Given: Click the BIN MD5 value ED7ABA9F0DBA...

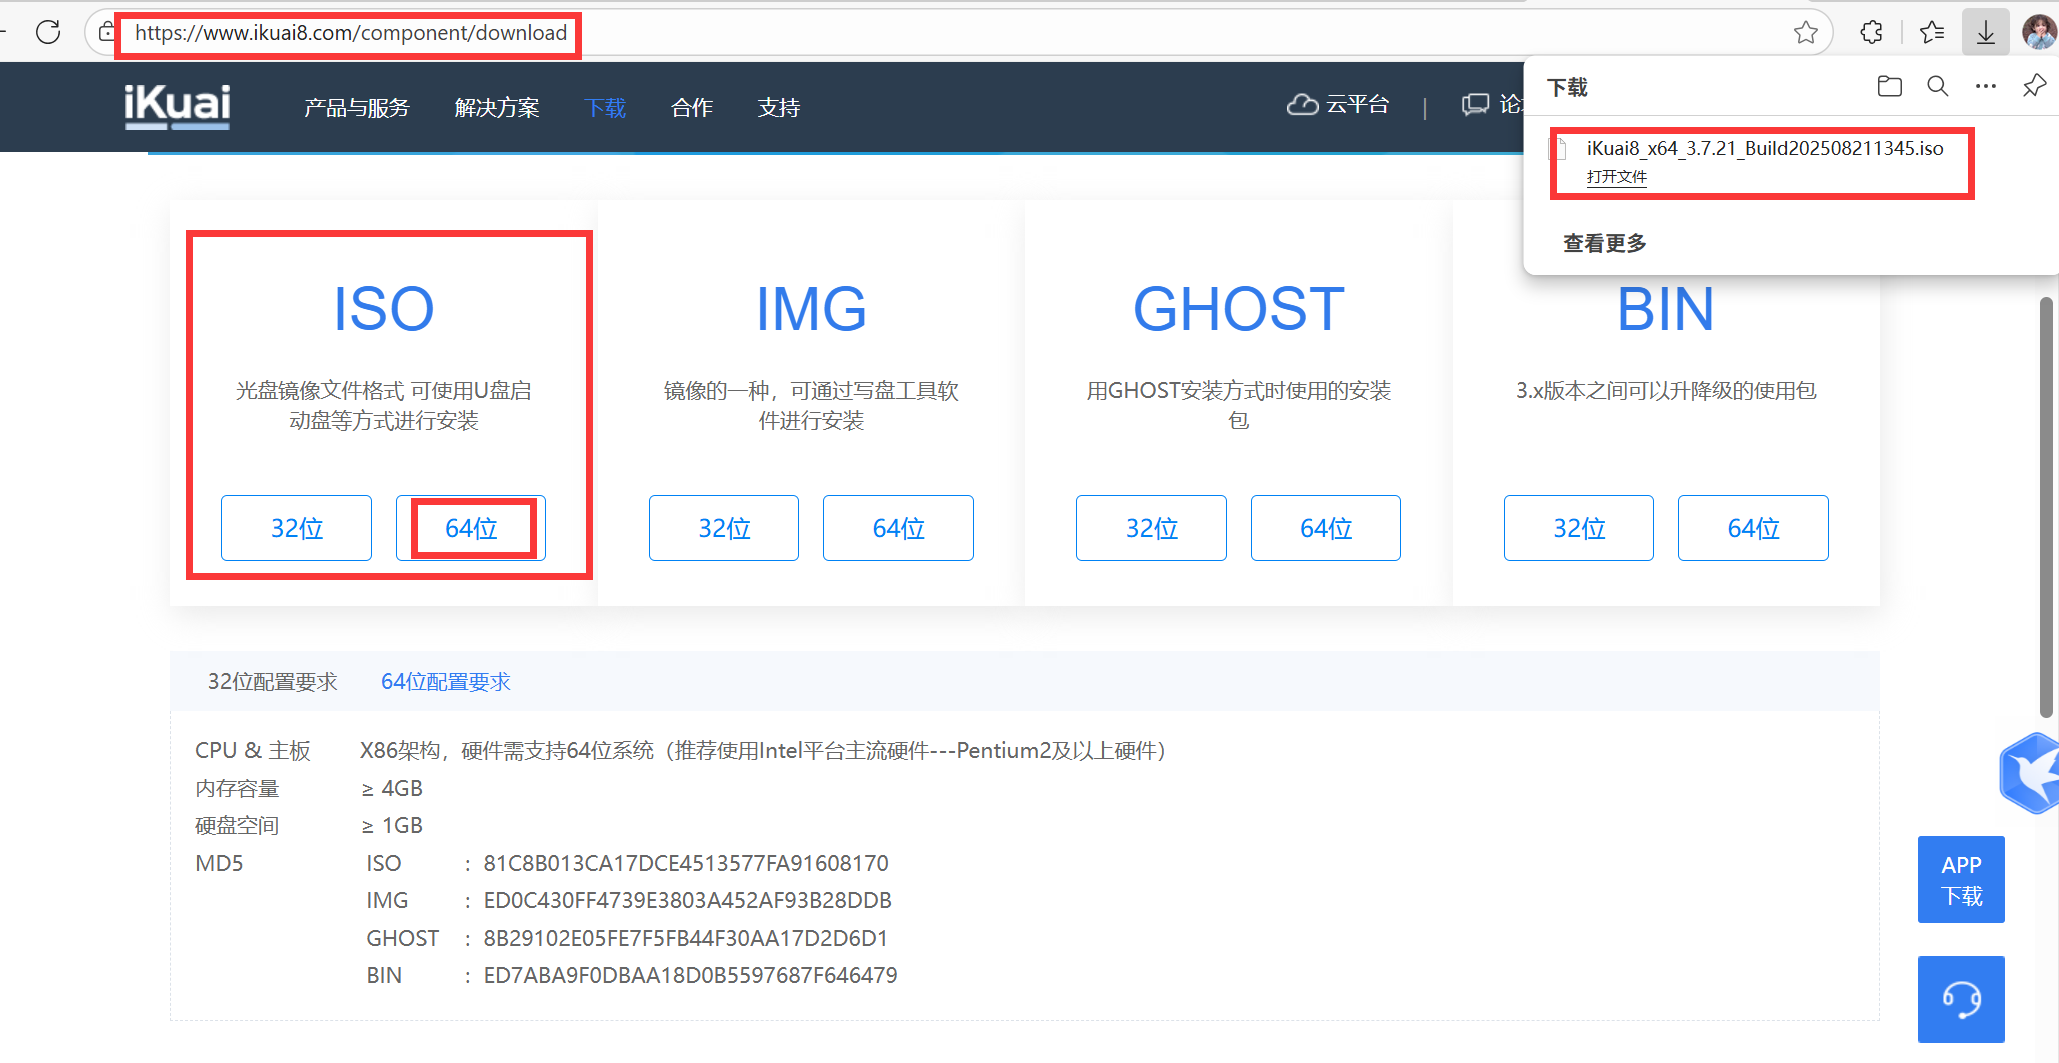Looking at the screenshot, I should [690, 975].
